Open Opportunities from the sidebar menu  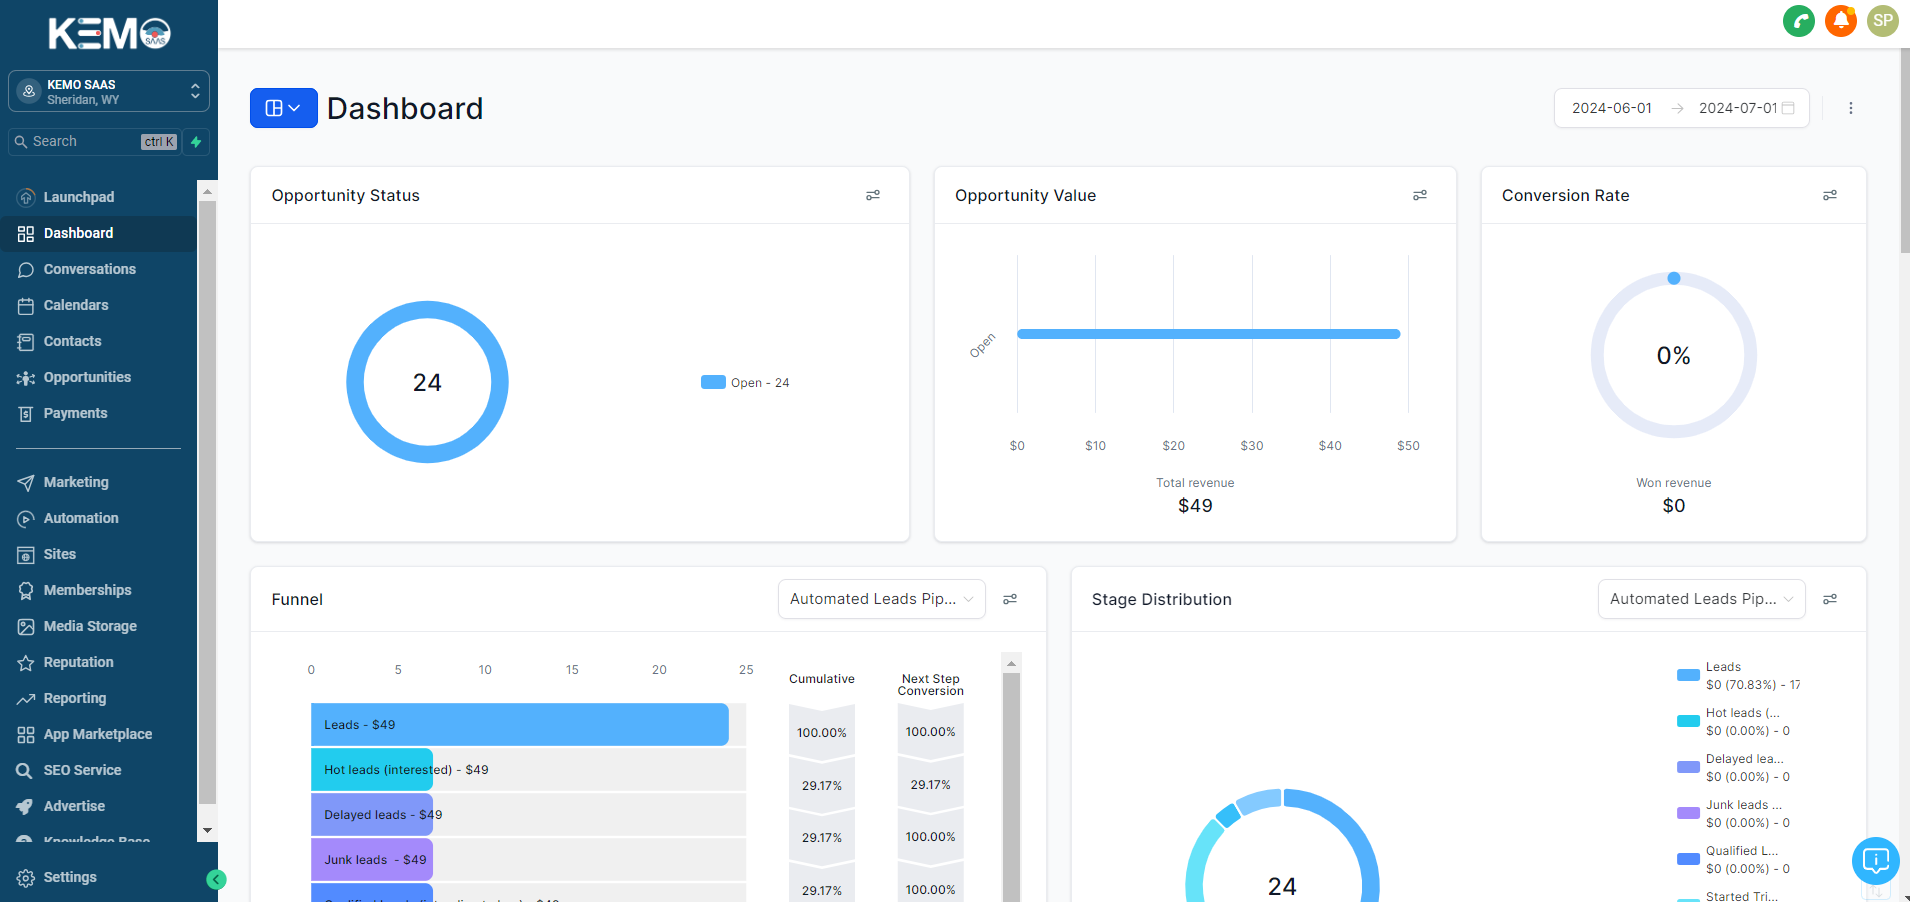(x=87, y=377)
